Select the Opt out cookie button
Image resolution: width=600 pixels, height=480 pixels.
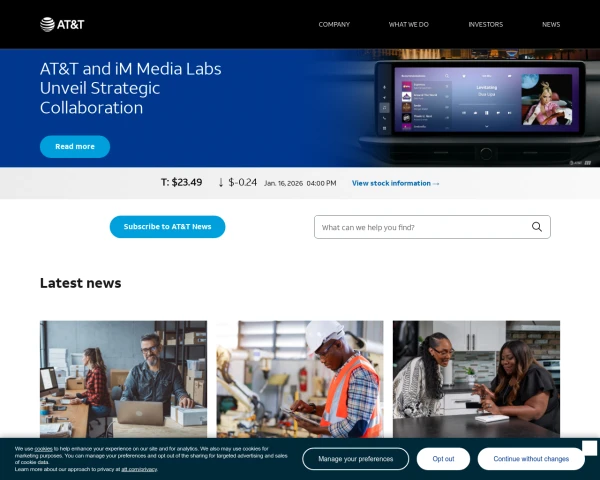443,459
